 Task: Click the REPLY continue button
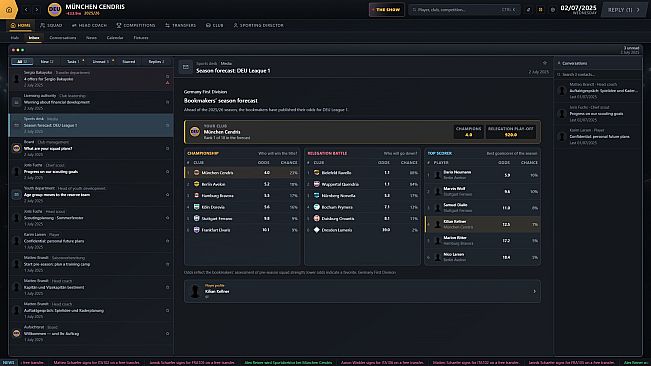pyautogui.click(x=624, y=10)
